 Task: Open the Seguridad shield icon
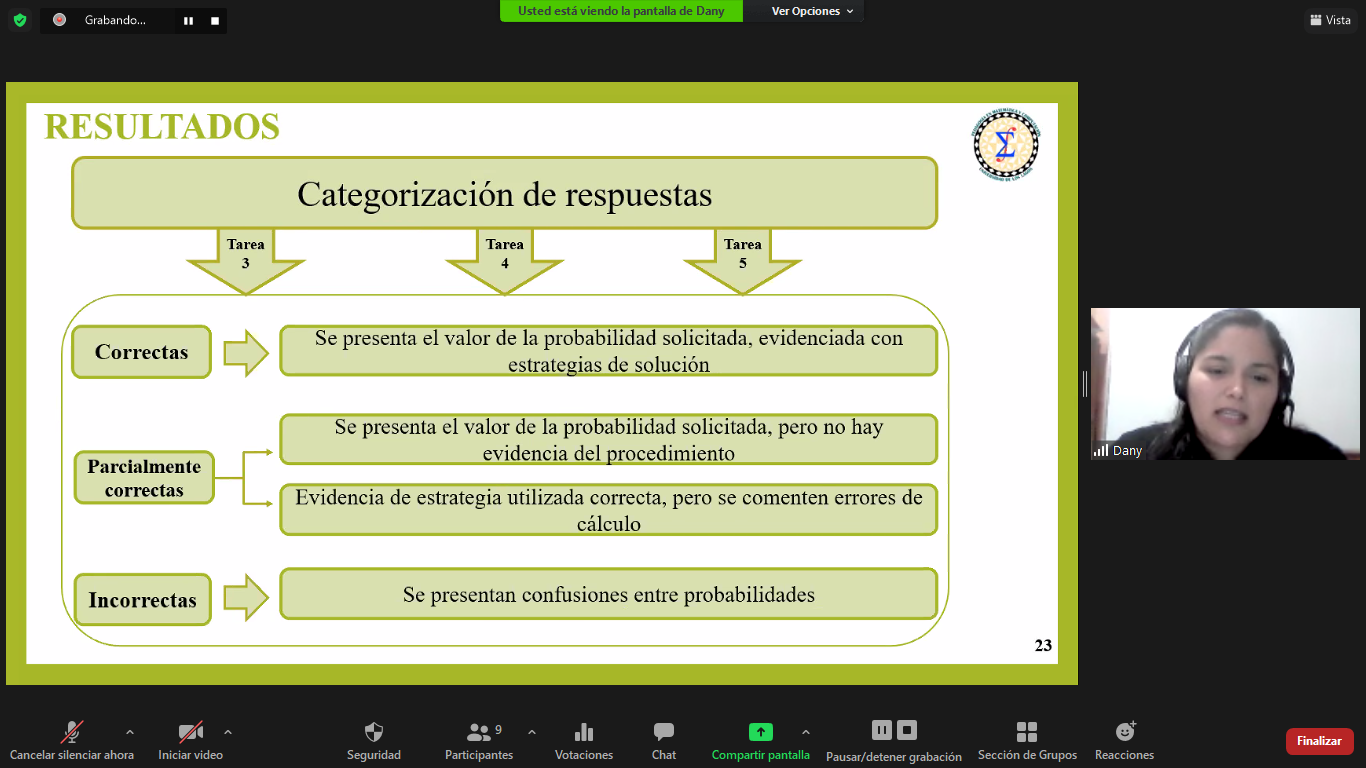pyautogui.click(x=373, y=733)
